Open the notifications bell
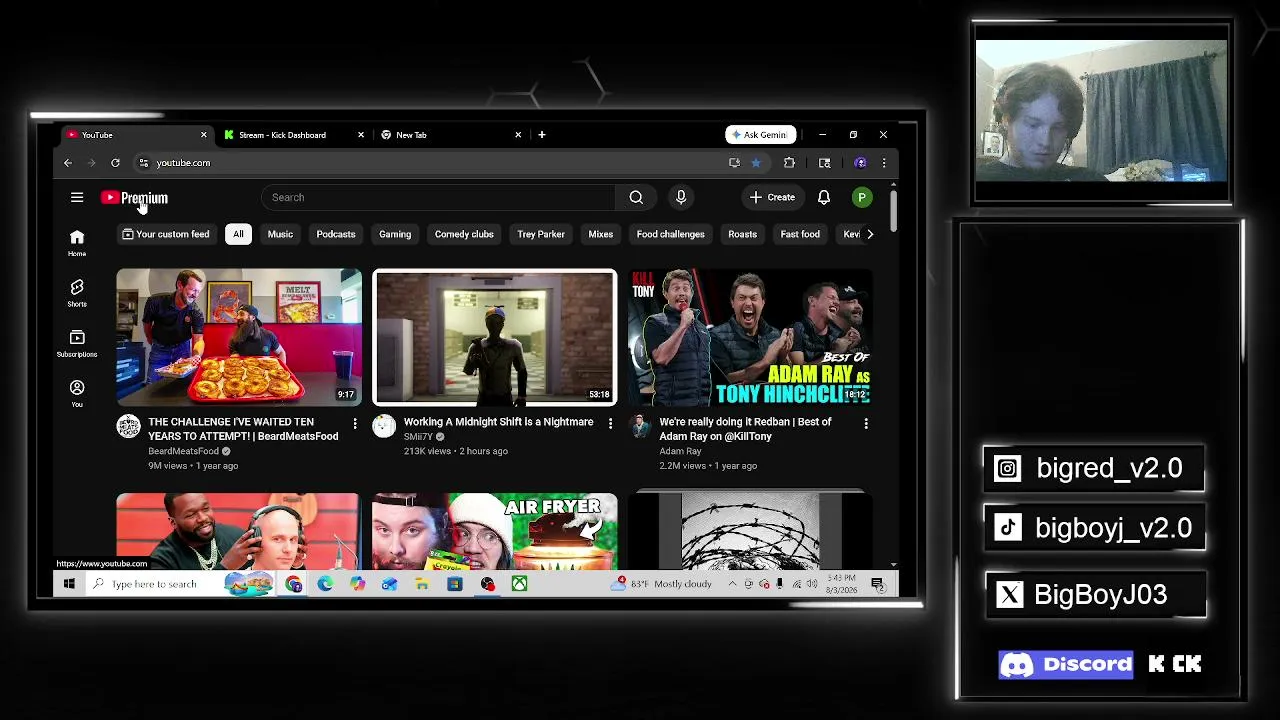This screenshot has width=1280, height=720. [824, 197]
